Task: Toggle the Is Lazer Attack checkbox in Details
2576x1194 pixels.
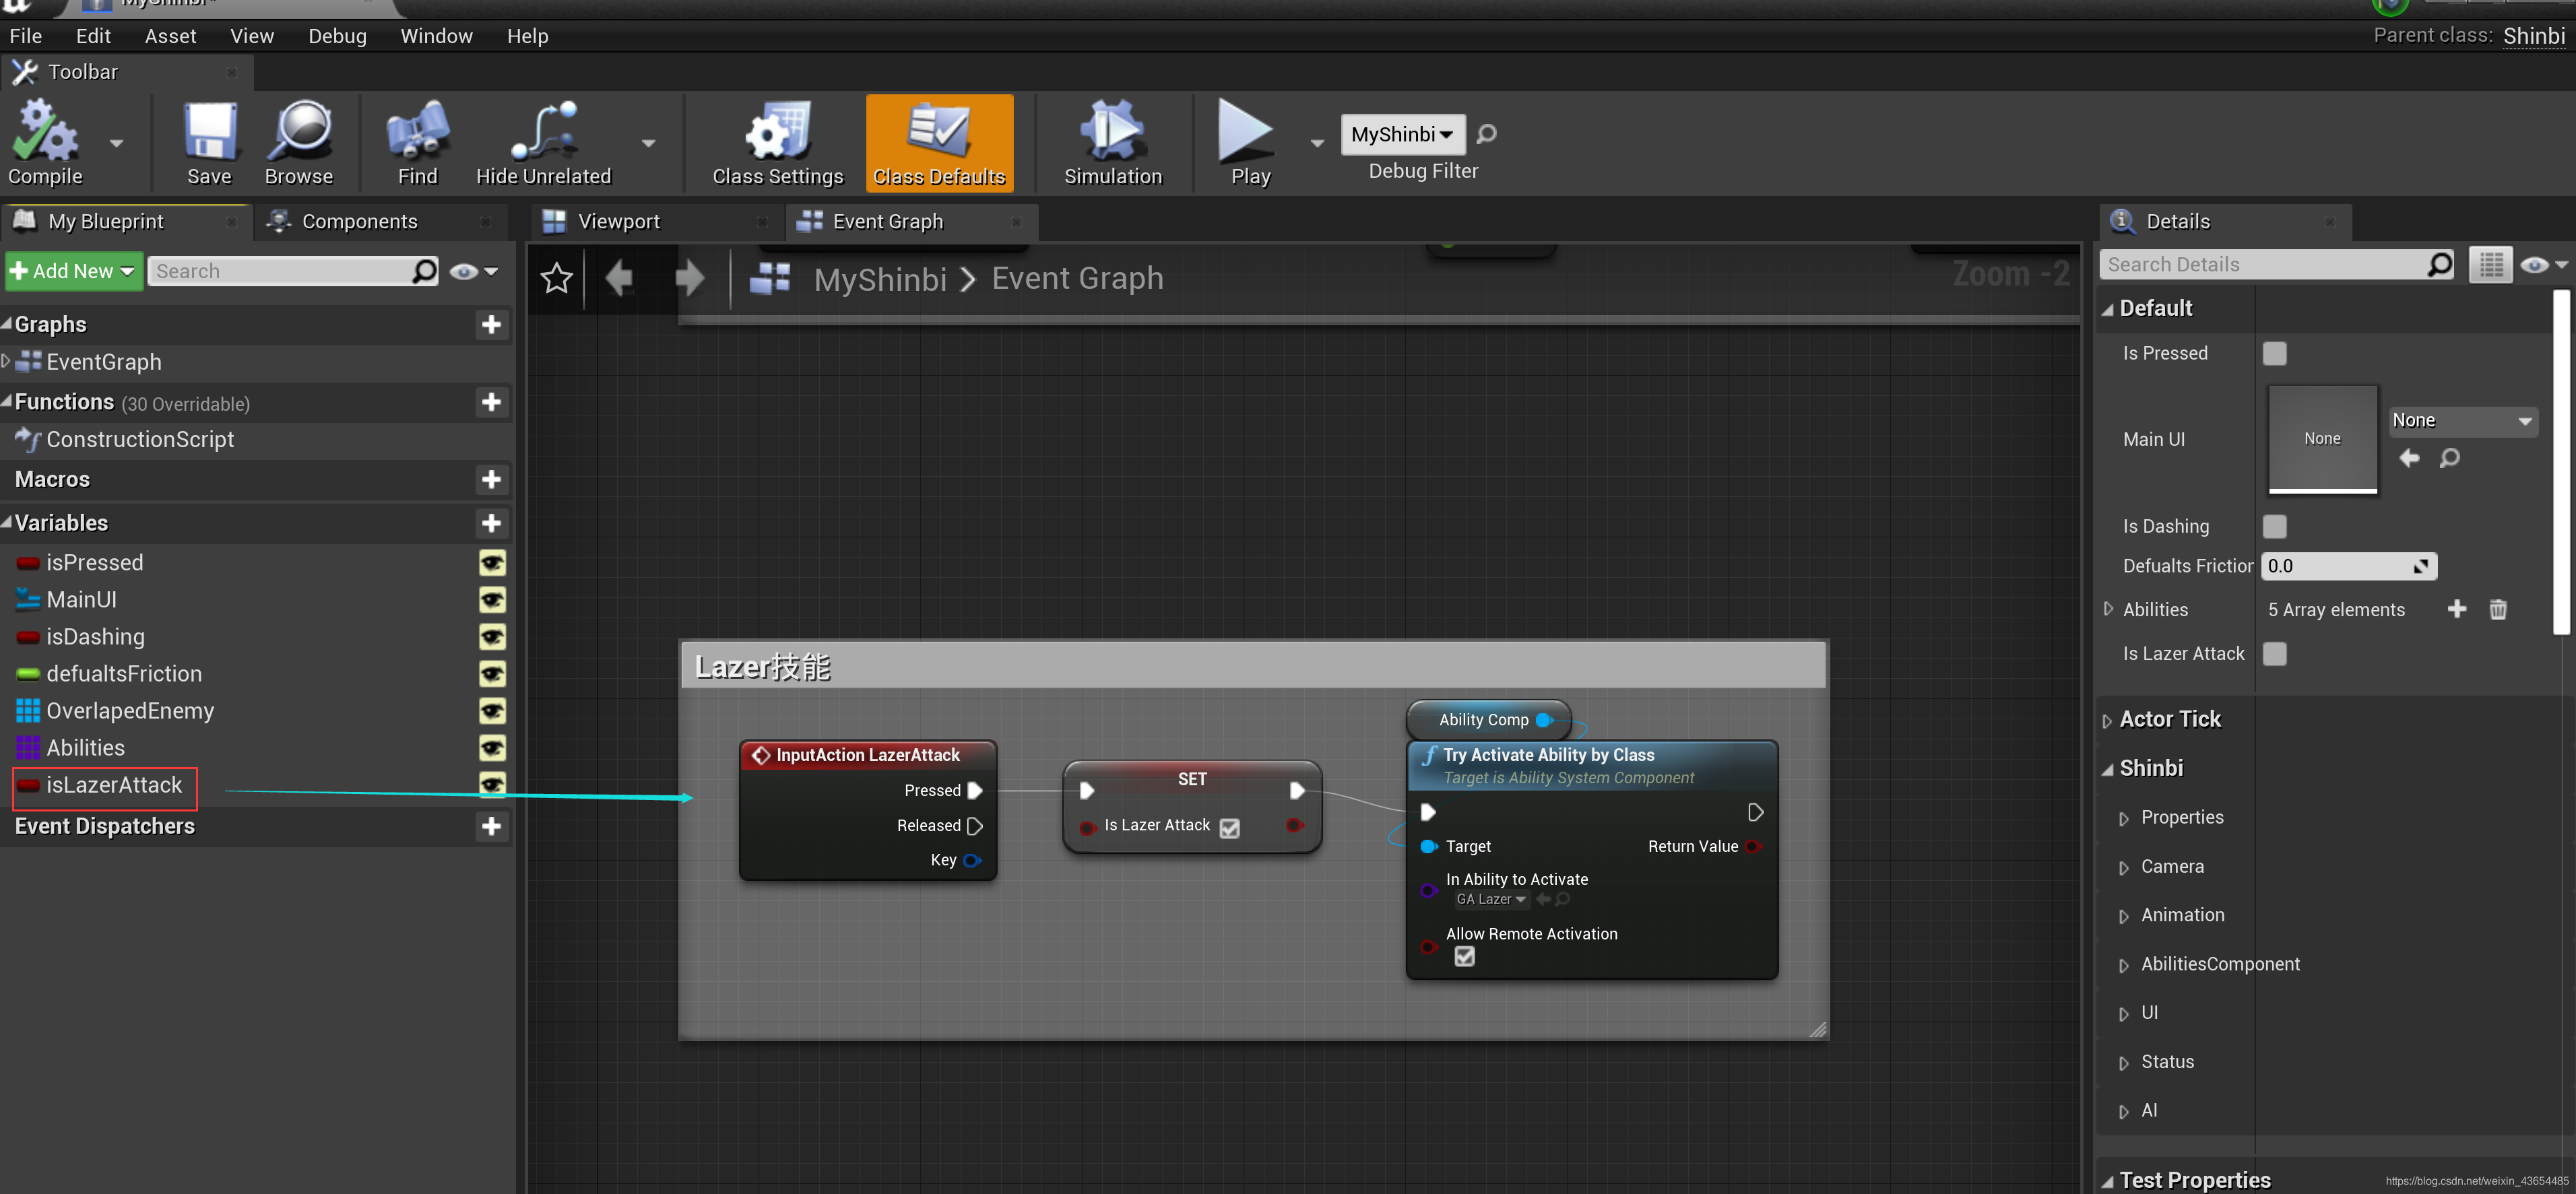Action: point(2274,654)
